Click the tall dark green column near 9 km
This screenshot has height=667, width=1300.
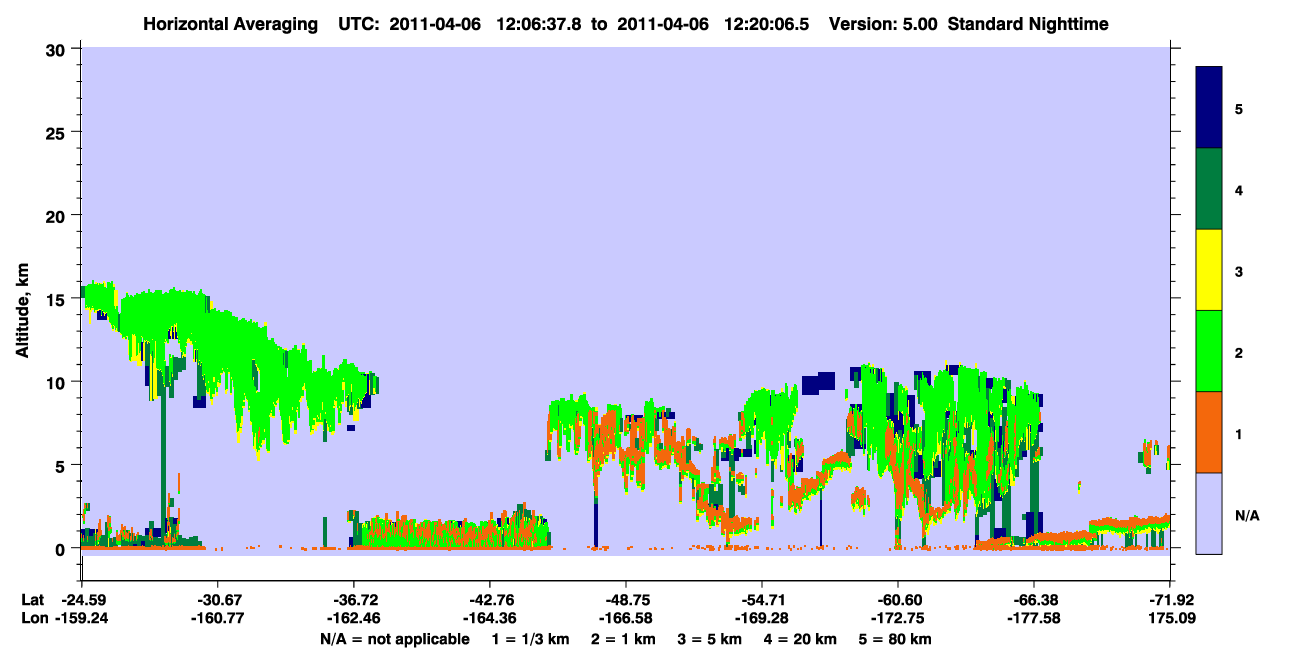pos(163,450)
